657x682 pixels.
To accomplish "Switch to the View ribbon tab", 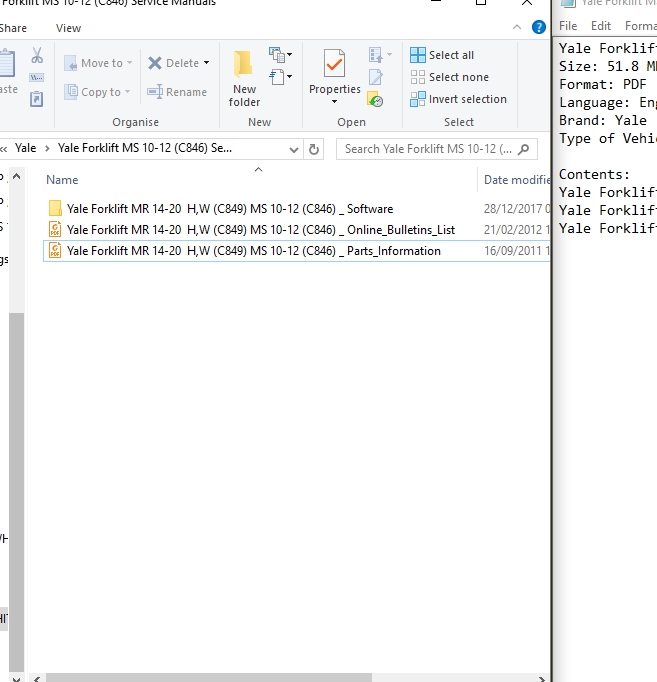I will pyautogui.click(x=69, y=28).
